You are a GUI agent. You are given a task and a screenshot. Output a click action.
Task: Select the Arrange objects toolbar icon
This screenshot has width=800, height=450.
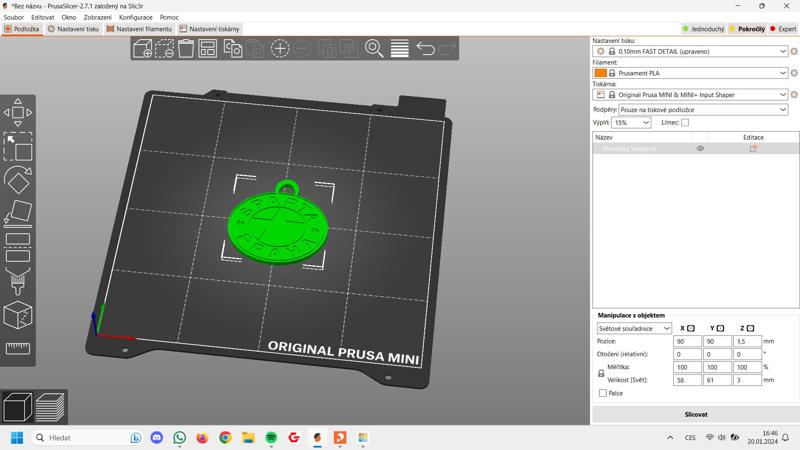pyautogui.click(x=208, y=49)
